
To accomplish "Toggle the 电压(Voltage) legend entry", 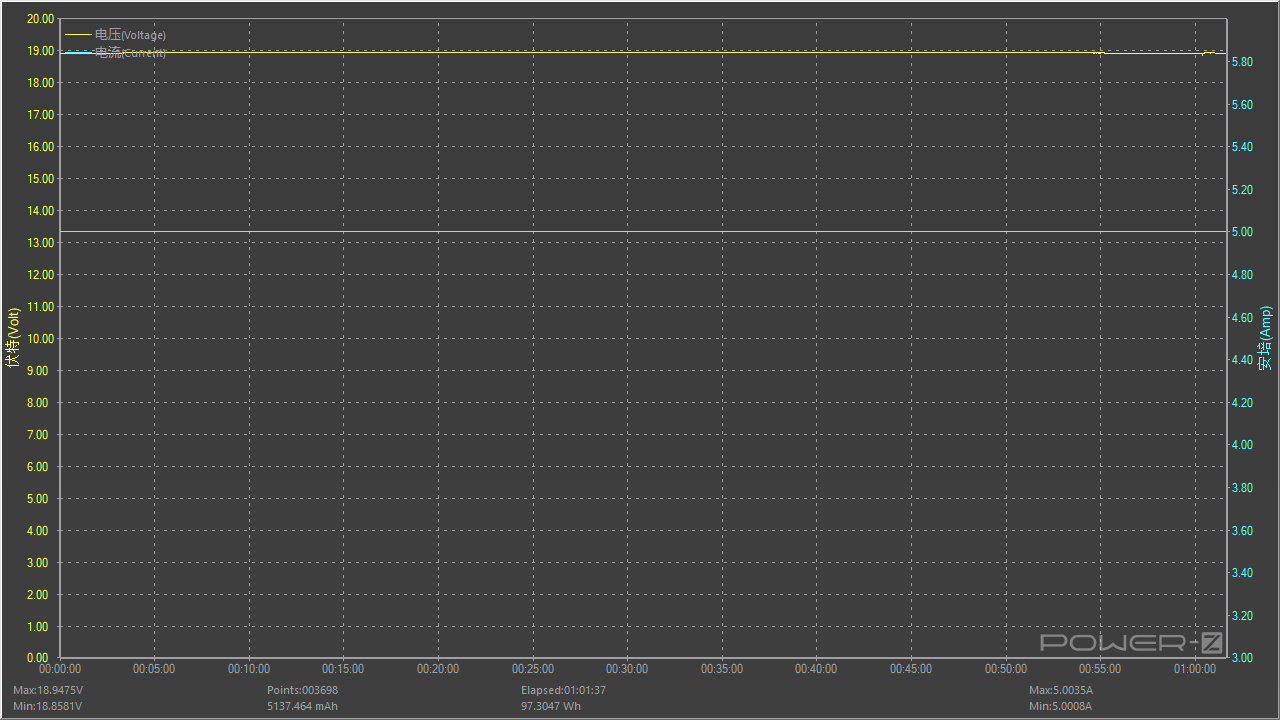I will coord(130,35).
